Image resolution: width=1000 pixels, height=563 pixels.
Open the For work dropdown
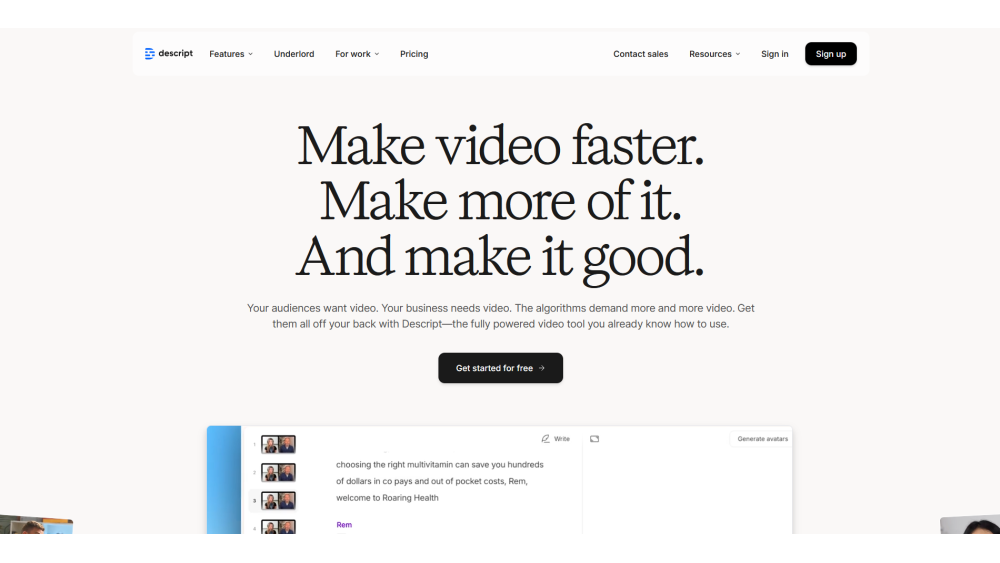point(357,54)
